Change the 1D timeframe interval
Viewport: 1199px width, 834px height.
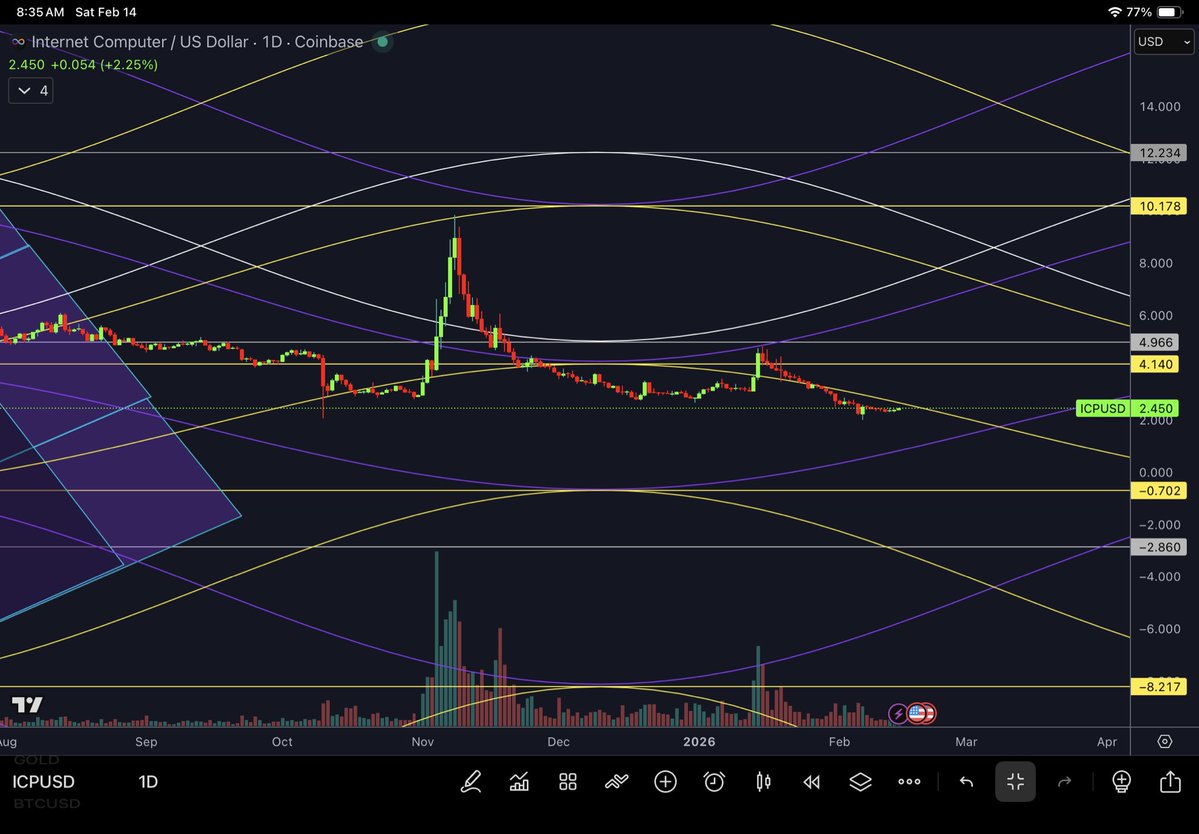[148, 781]
